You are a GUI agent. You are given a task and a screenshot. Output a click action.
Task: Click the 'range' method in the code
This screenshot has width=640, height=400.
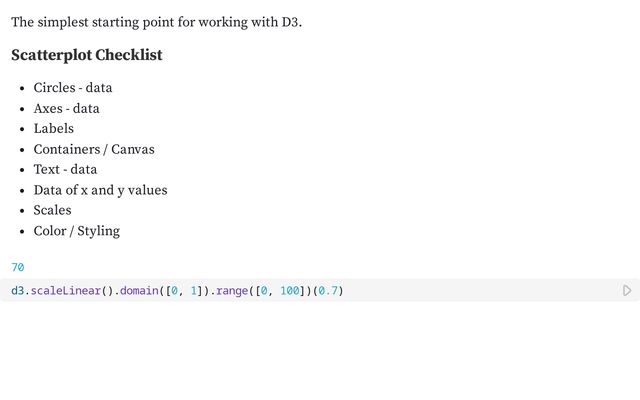tap(232, 291)
